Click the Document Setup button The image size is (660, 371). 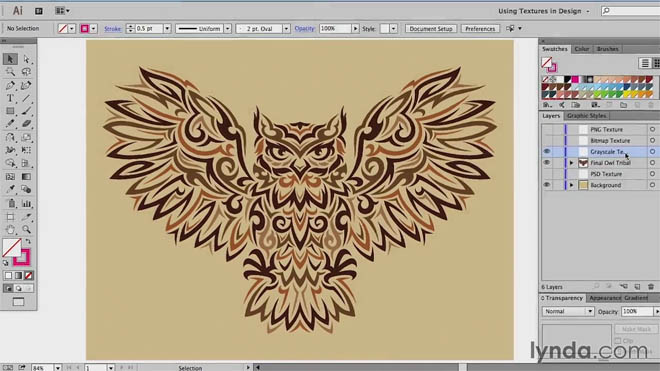click(431, 29)
